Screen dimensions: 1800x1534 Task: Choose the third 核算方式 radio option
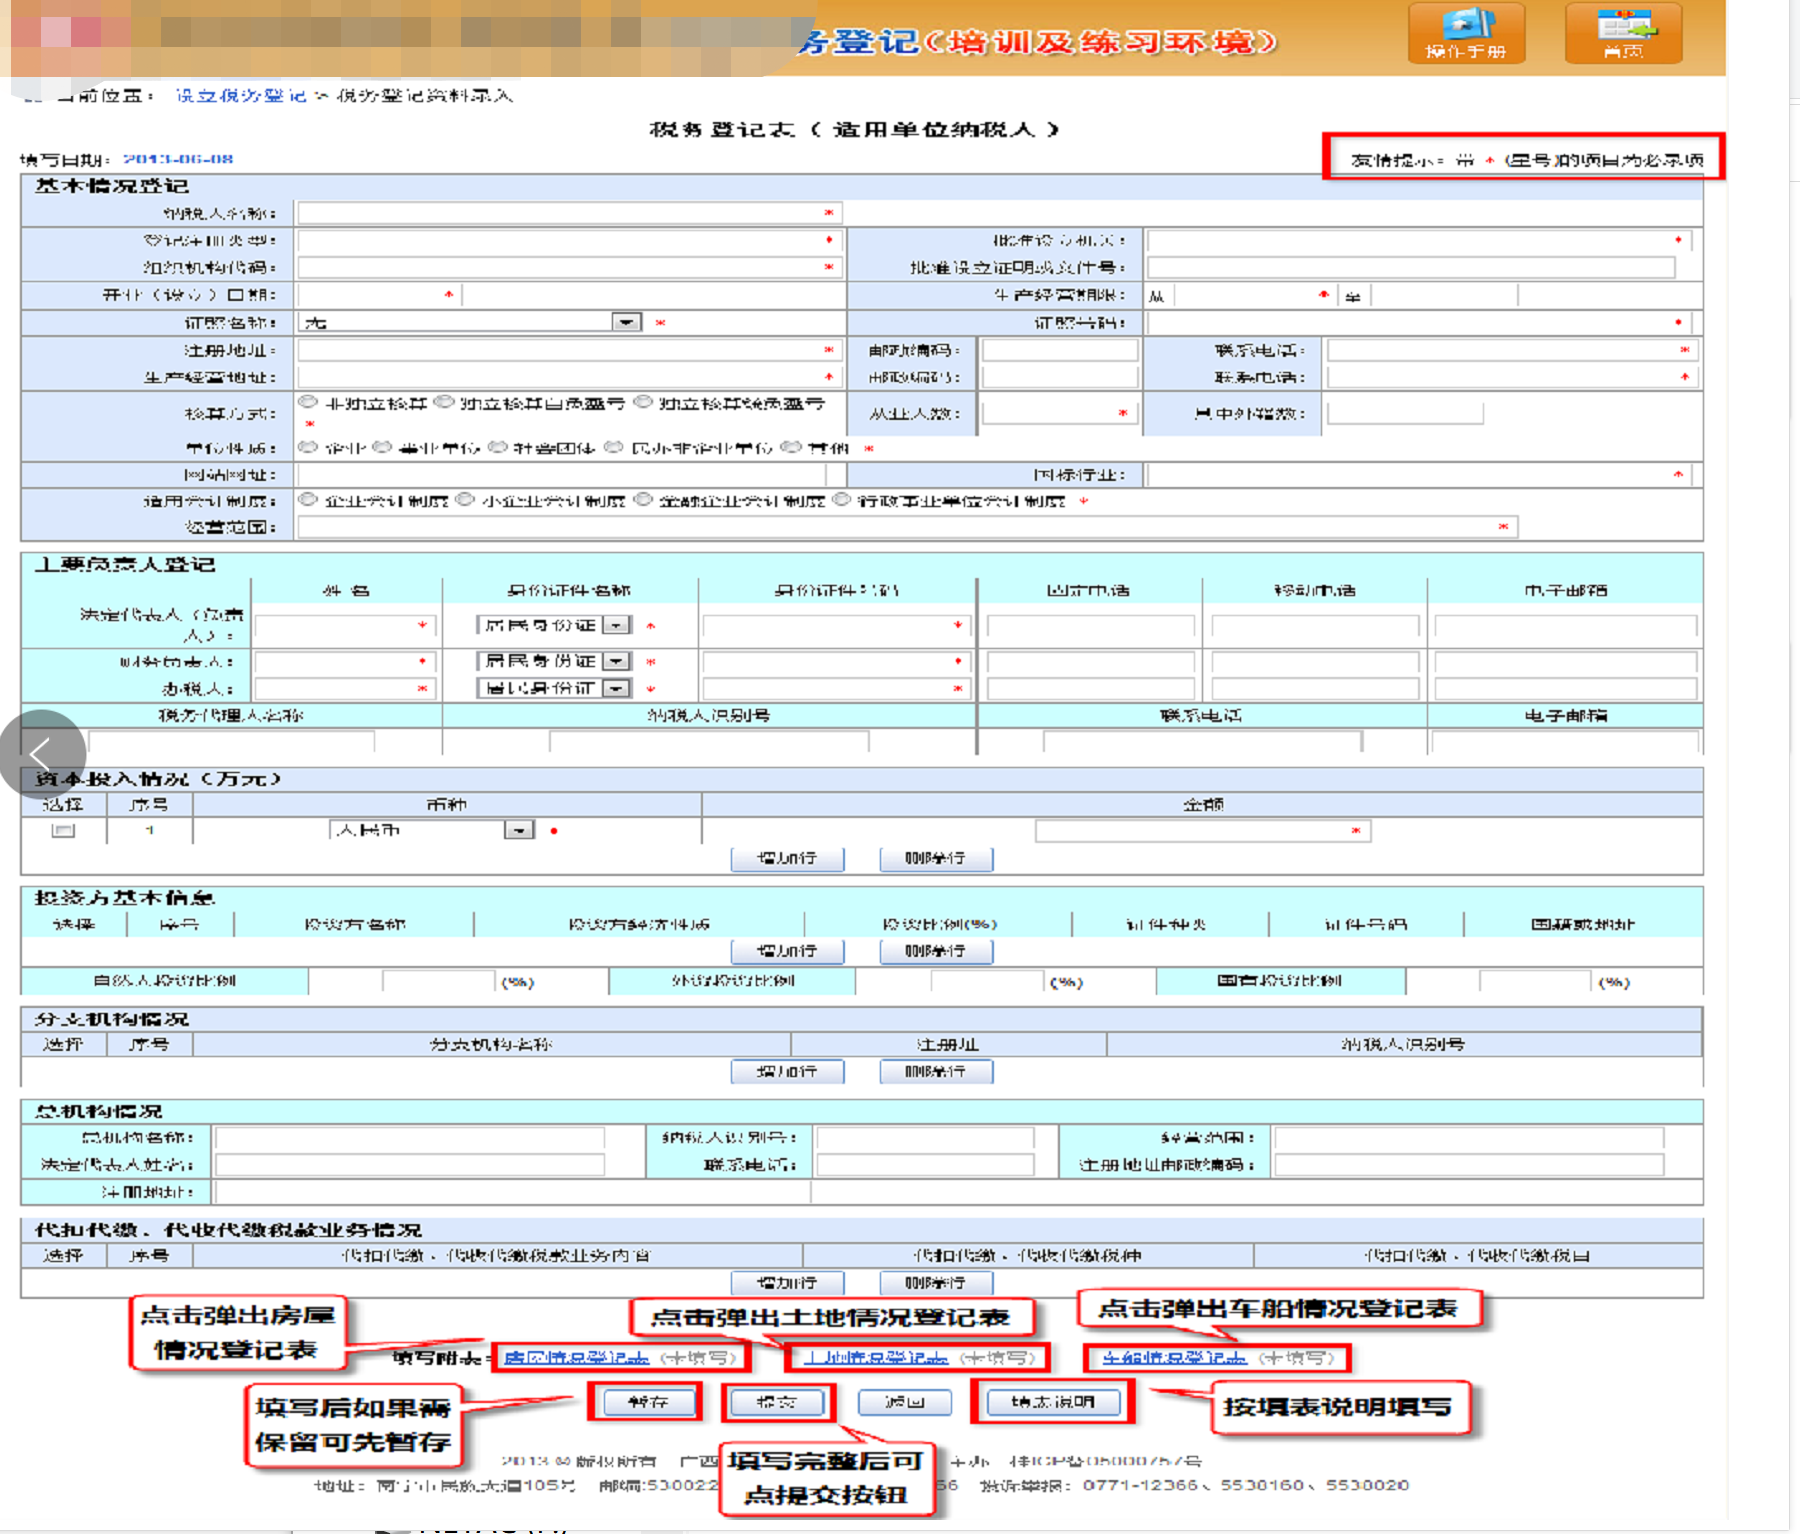(x=643, y=402)
